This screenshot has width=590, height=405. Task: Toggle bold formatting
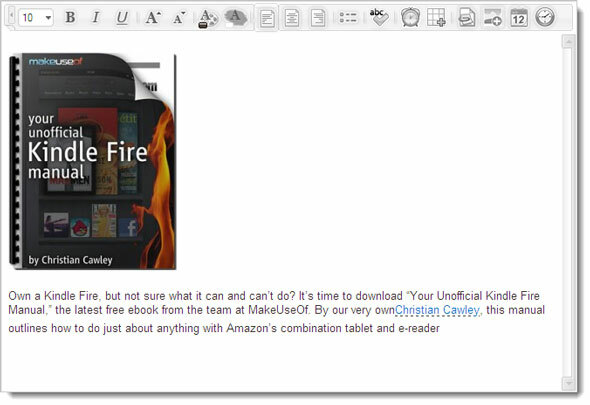click(x=70, y=17)
